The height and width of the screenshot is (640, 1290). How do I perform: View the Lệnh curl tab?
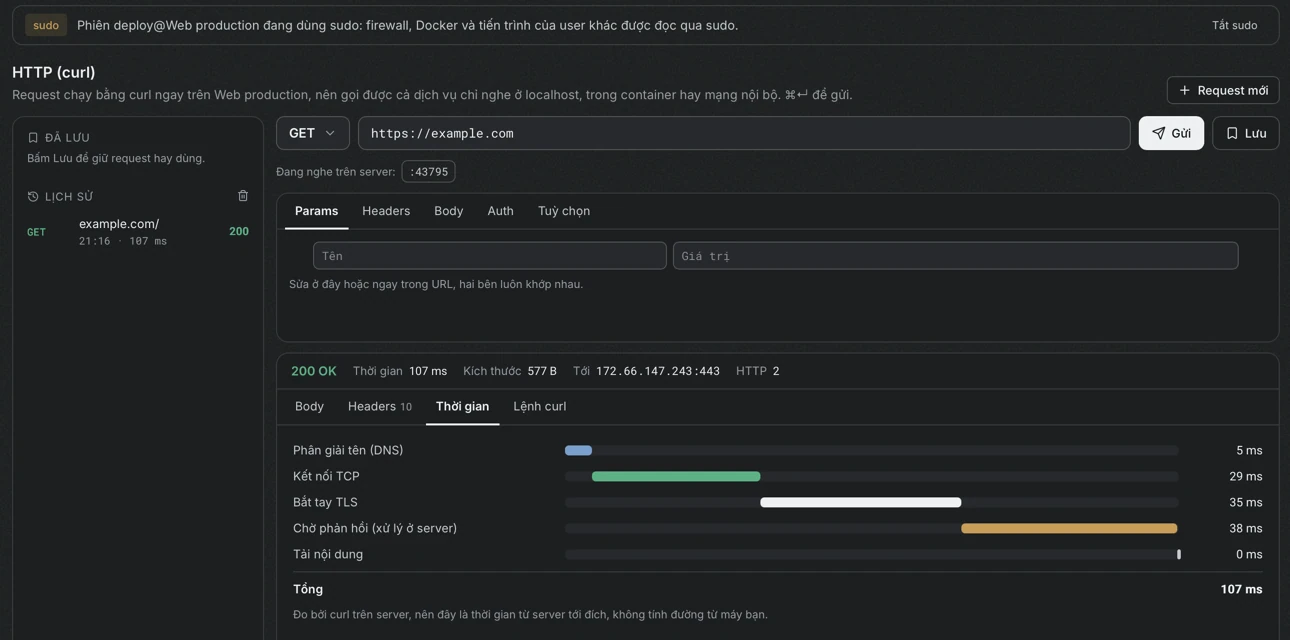540,406
